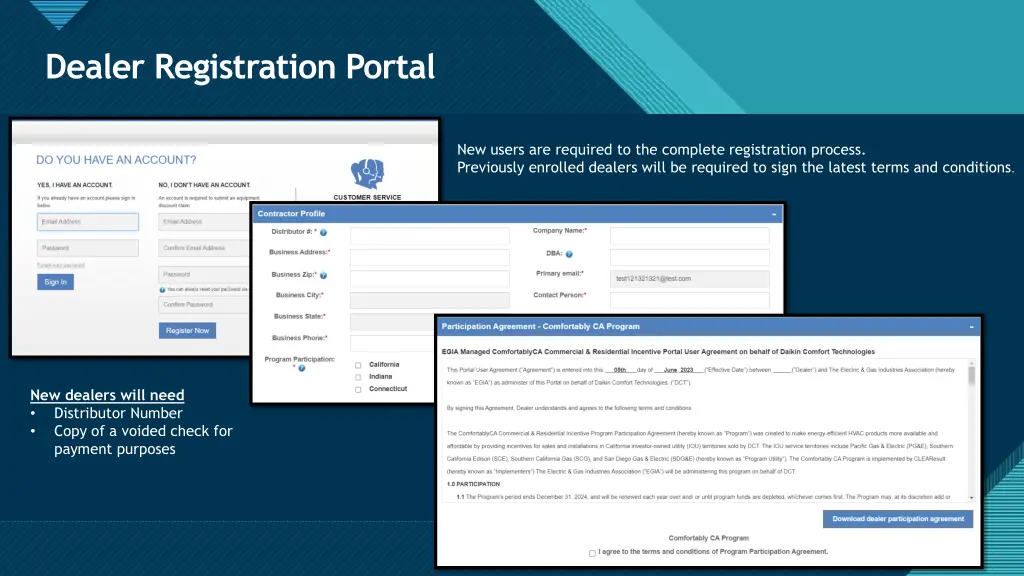Click the info icon under Program Participation
1024x576 pixels.
click(302, 368)
